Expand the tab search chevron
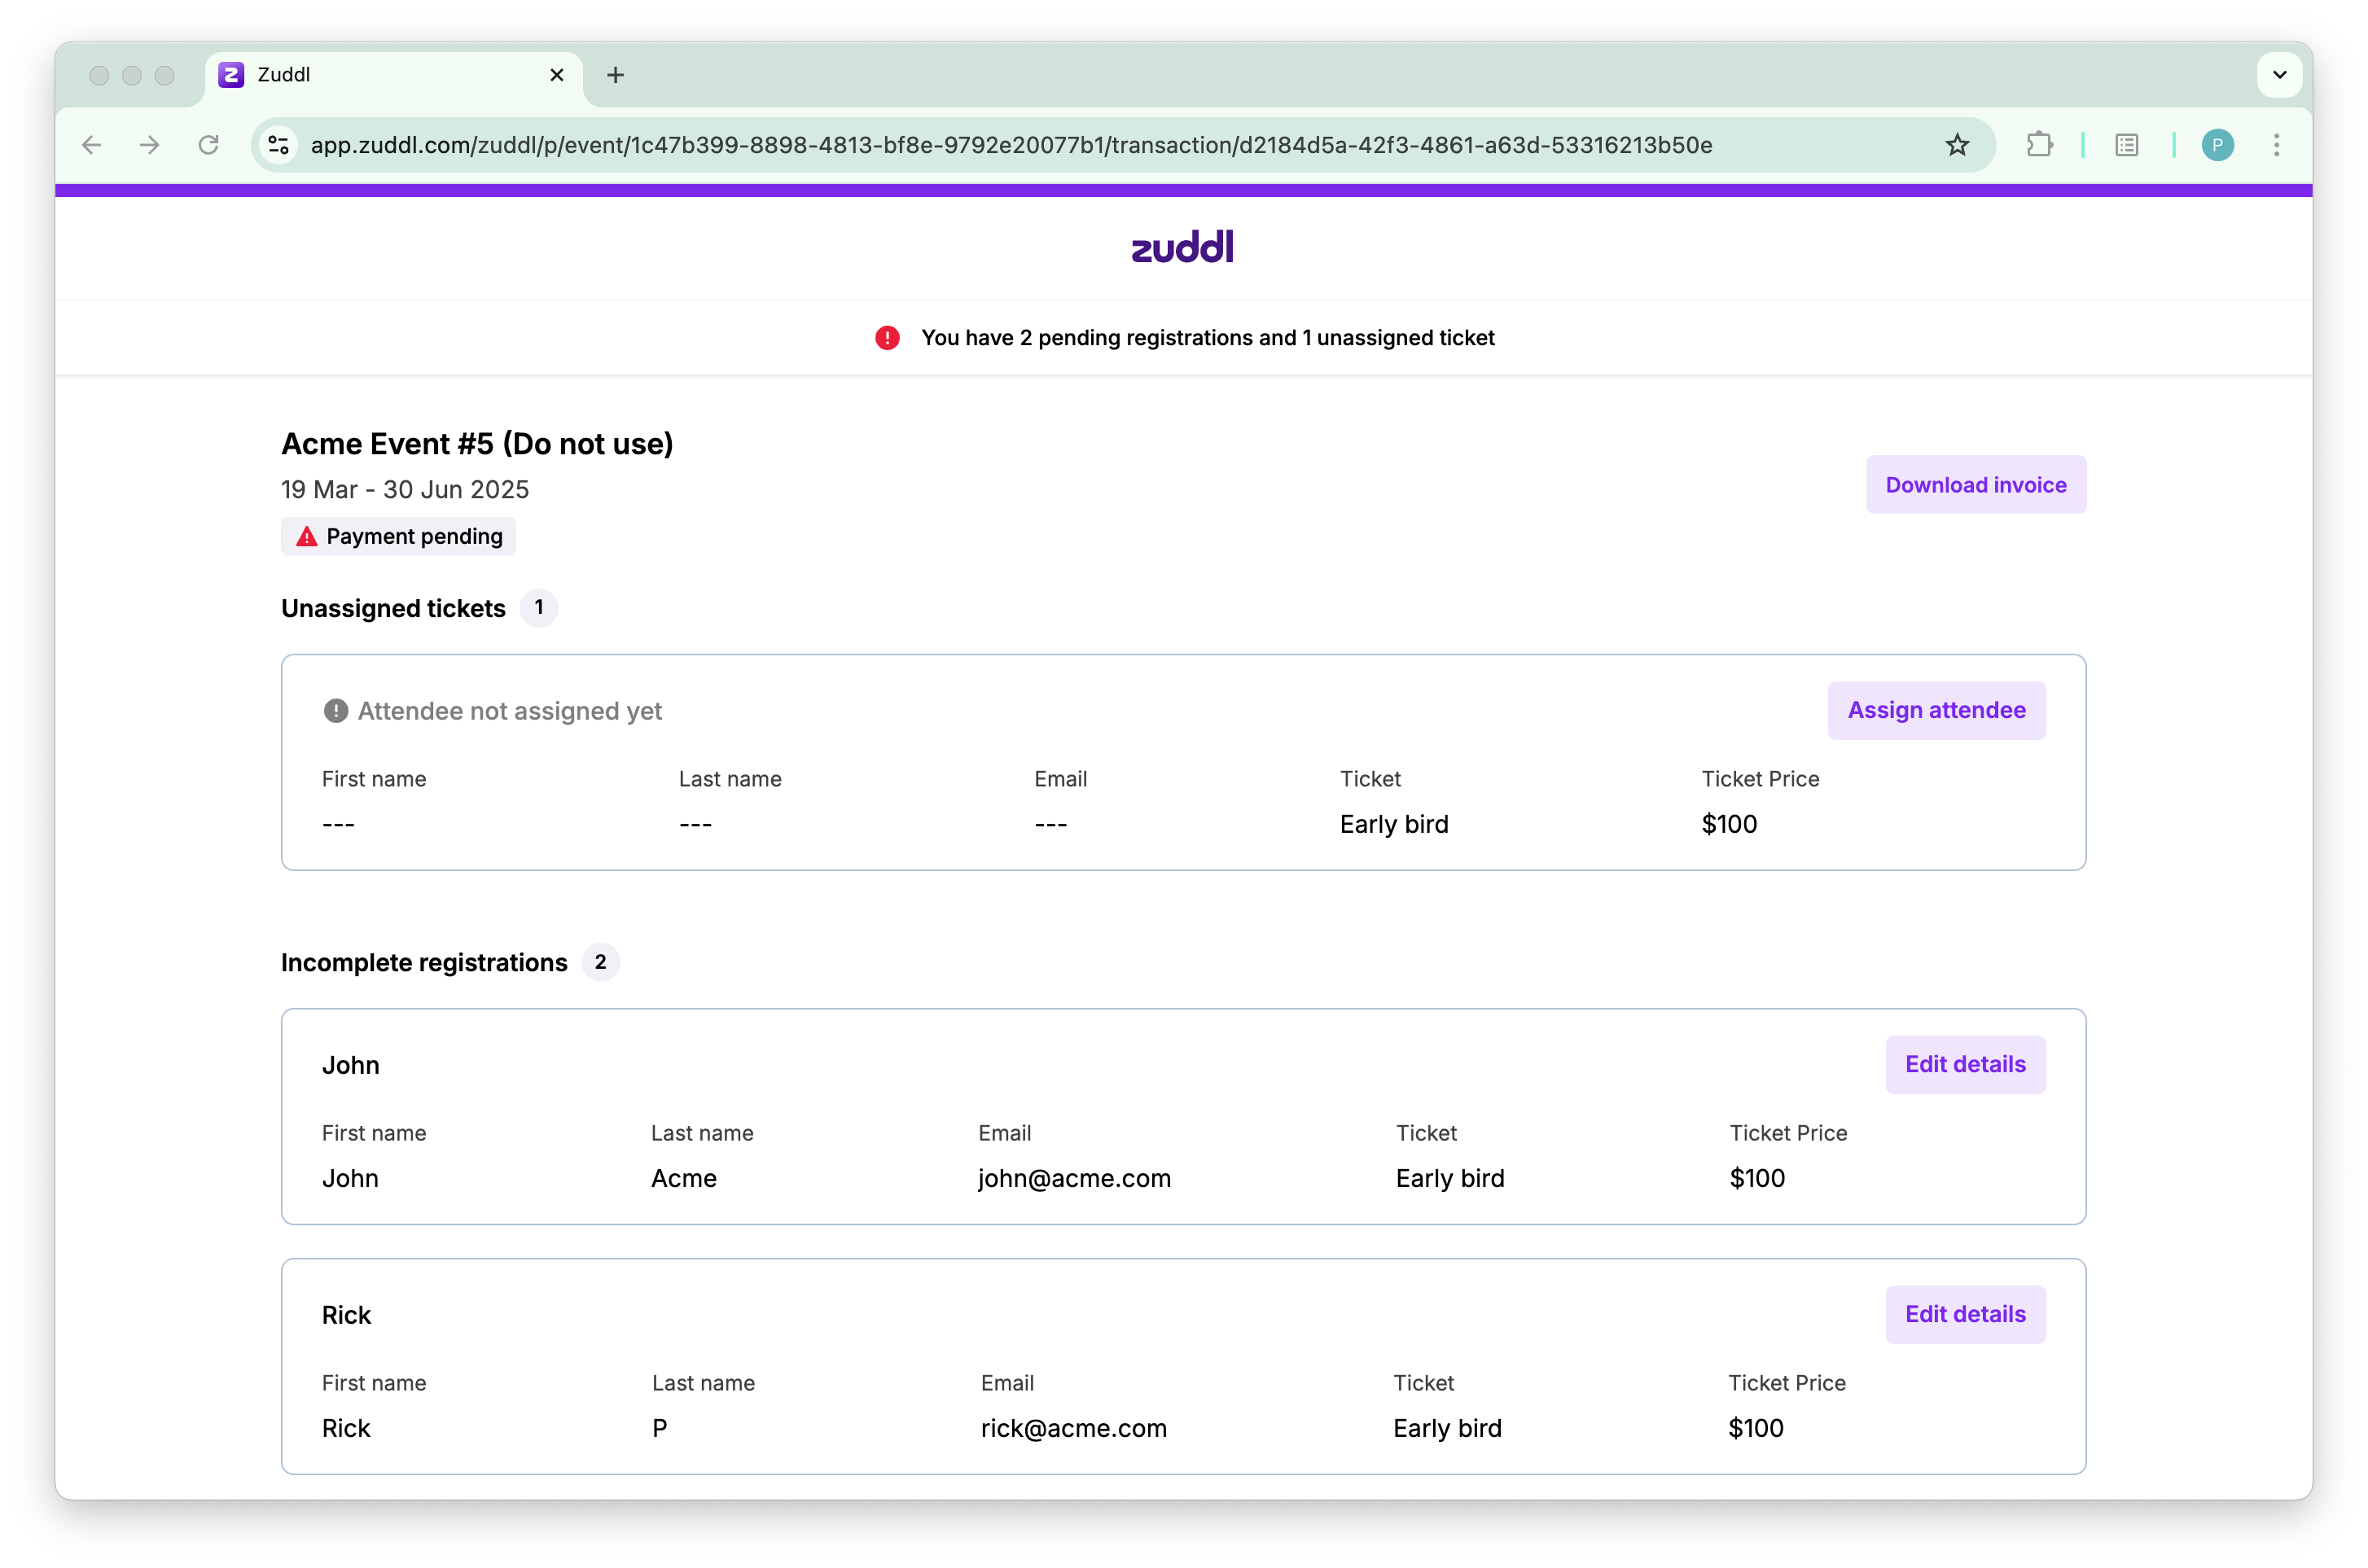The image size is (2368, 1568). [x=2279, y=75]
